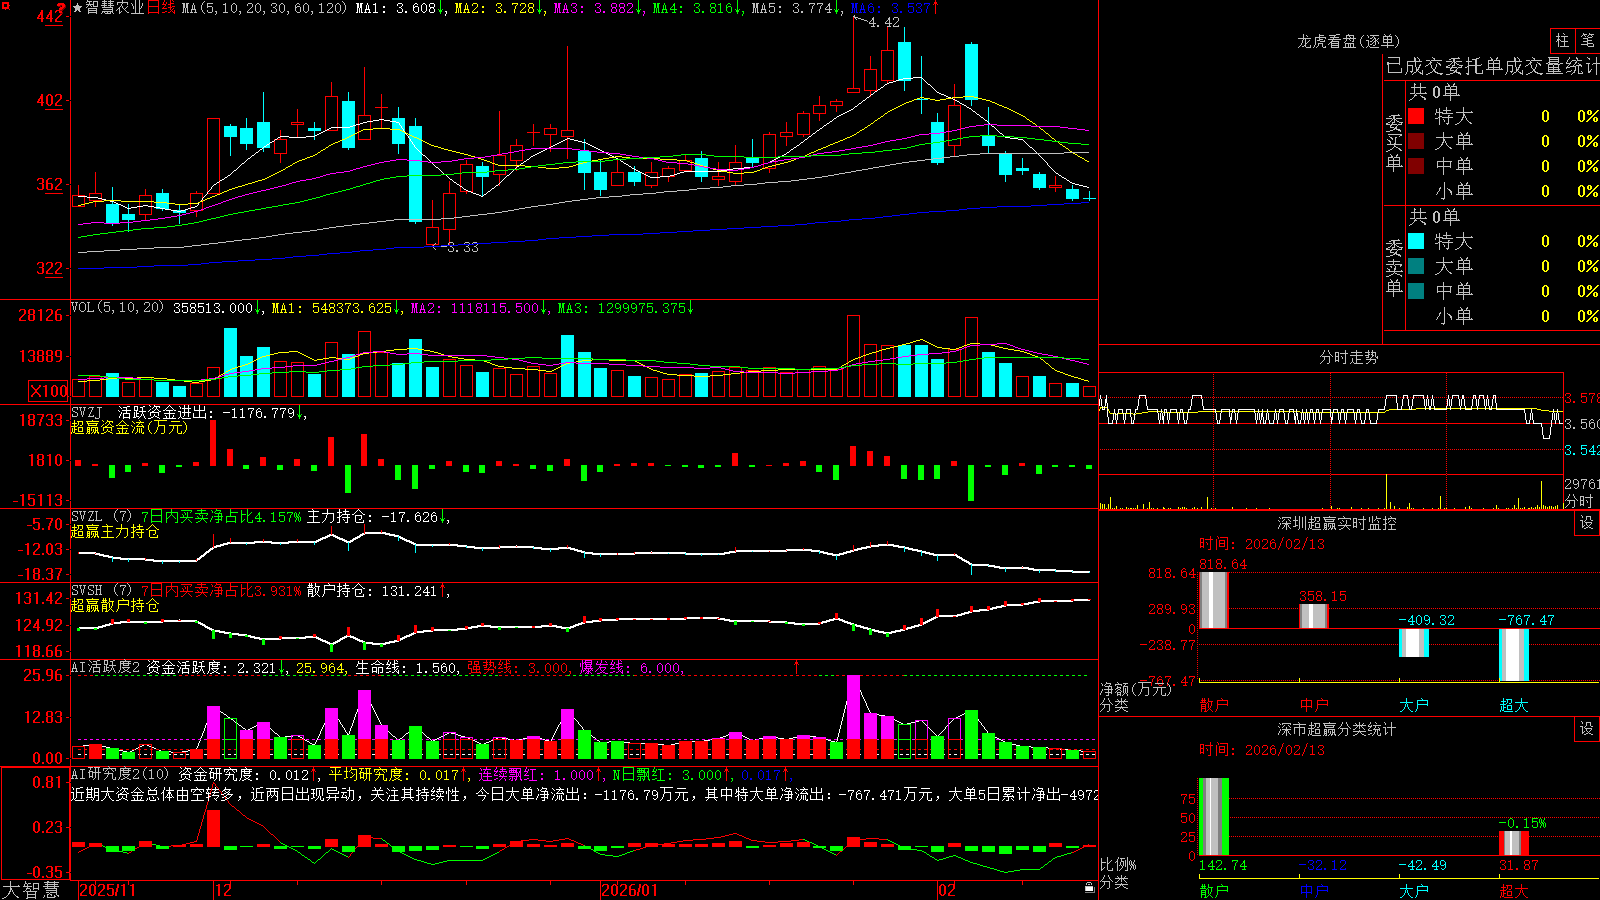Screen dimensions: 1600x900
Task: Click the 3.33 low price marker
Action: (462, 247)
